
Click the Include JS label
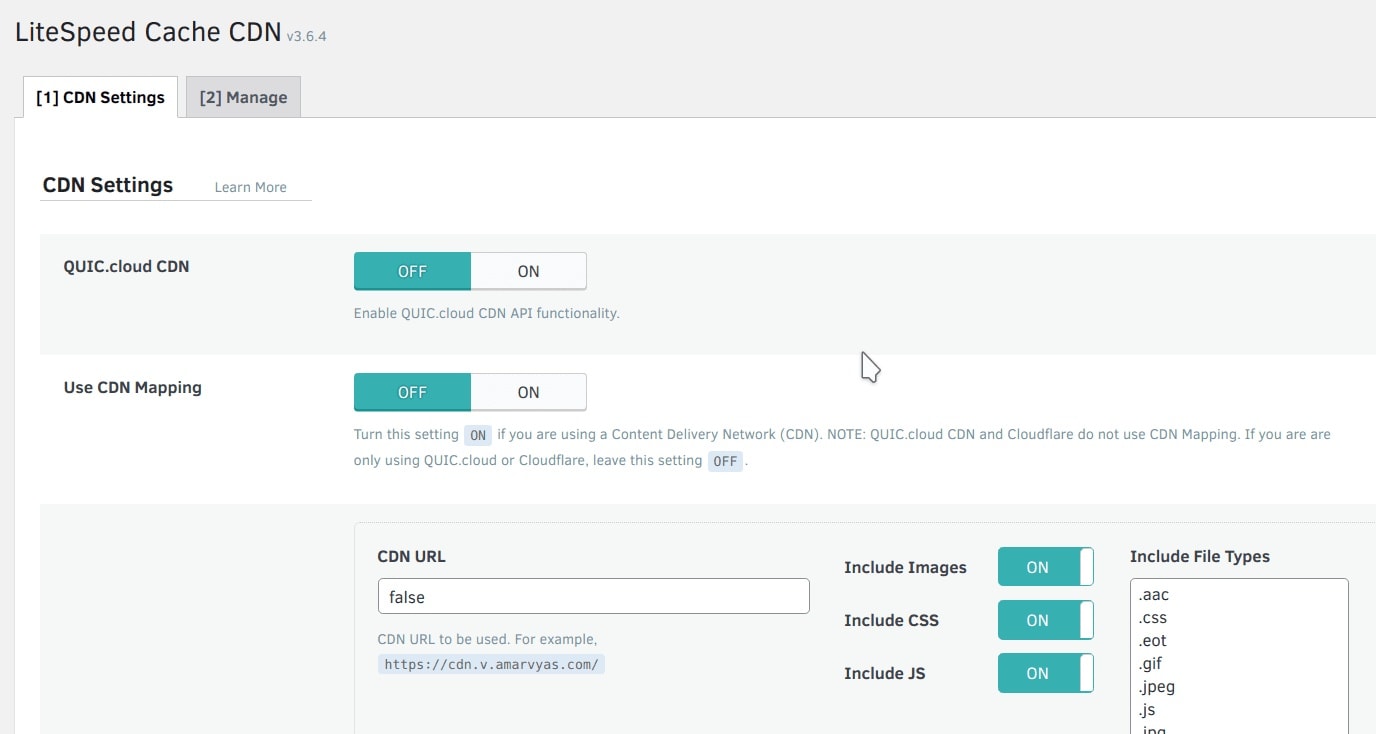point(884,673)
